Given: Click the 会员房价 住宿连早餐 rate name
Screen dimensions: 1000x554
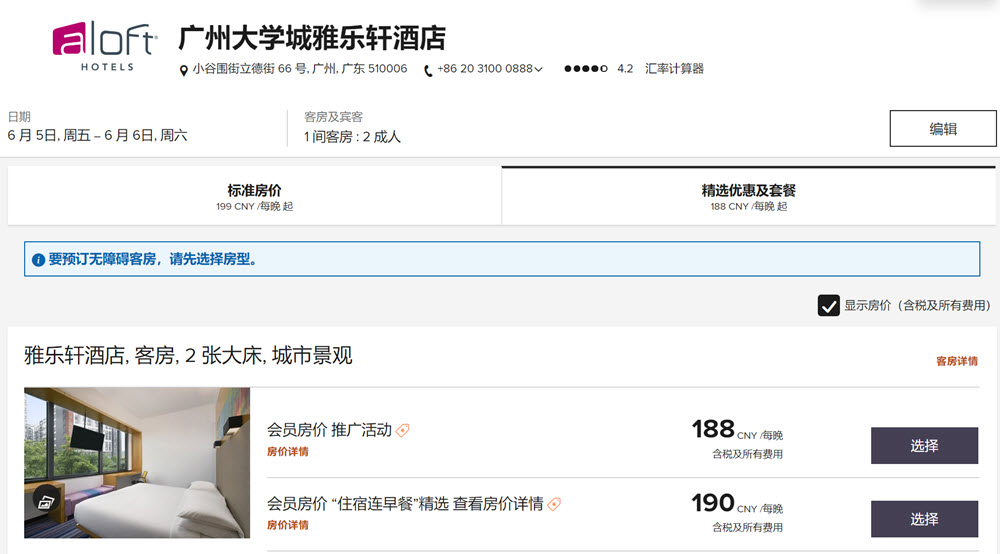Looking at the screenshot, I should 405,504.
